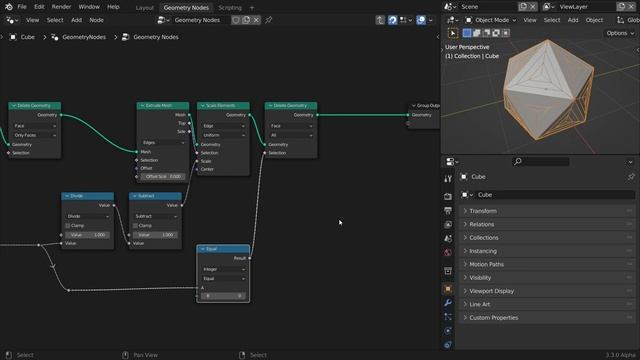Click Subtract node Value 1.000 field

click(156, 235)
